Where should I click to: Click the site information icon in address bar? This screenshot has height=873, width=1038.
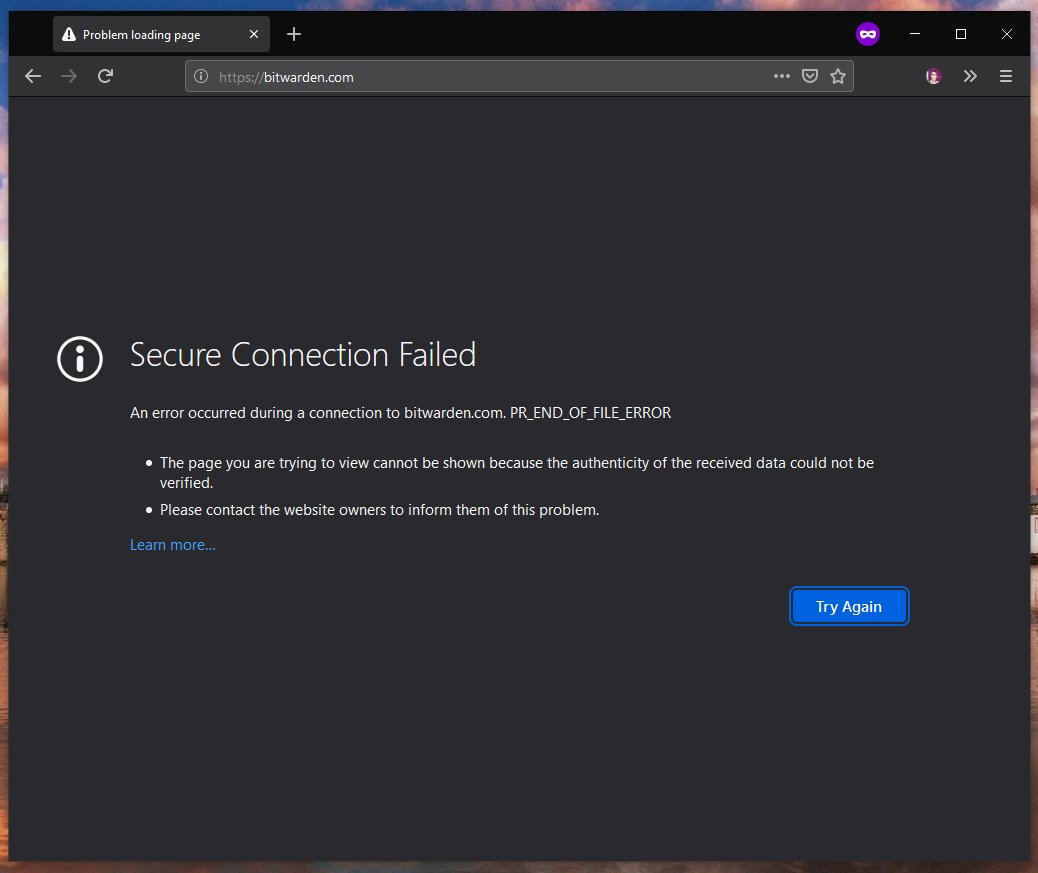pos(201,76)
